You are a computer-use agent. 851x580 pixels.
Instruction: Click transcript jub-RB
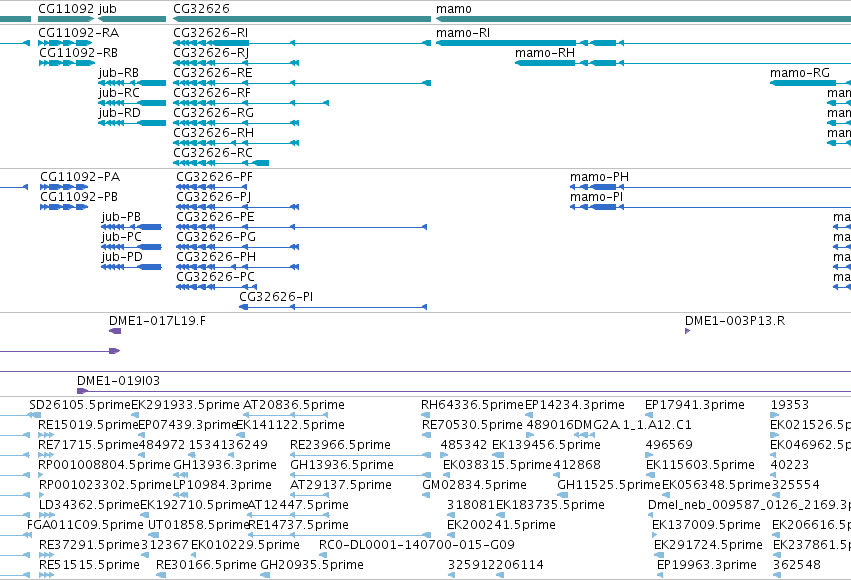point(118,73)
